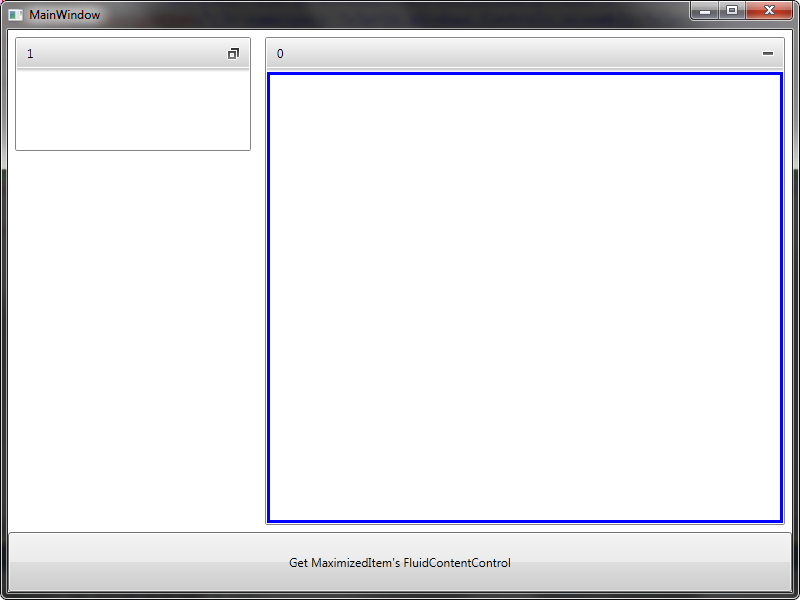
Task: Close the MainWindow window
Action: (x=769, y=10)
